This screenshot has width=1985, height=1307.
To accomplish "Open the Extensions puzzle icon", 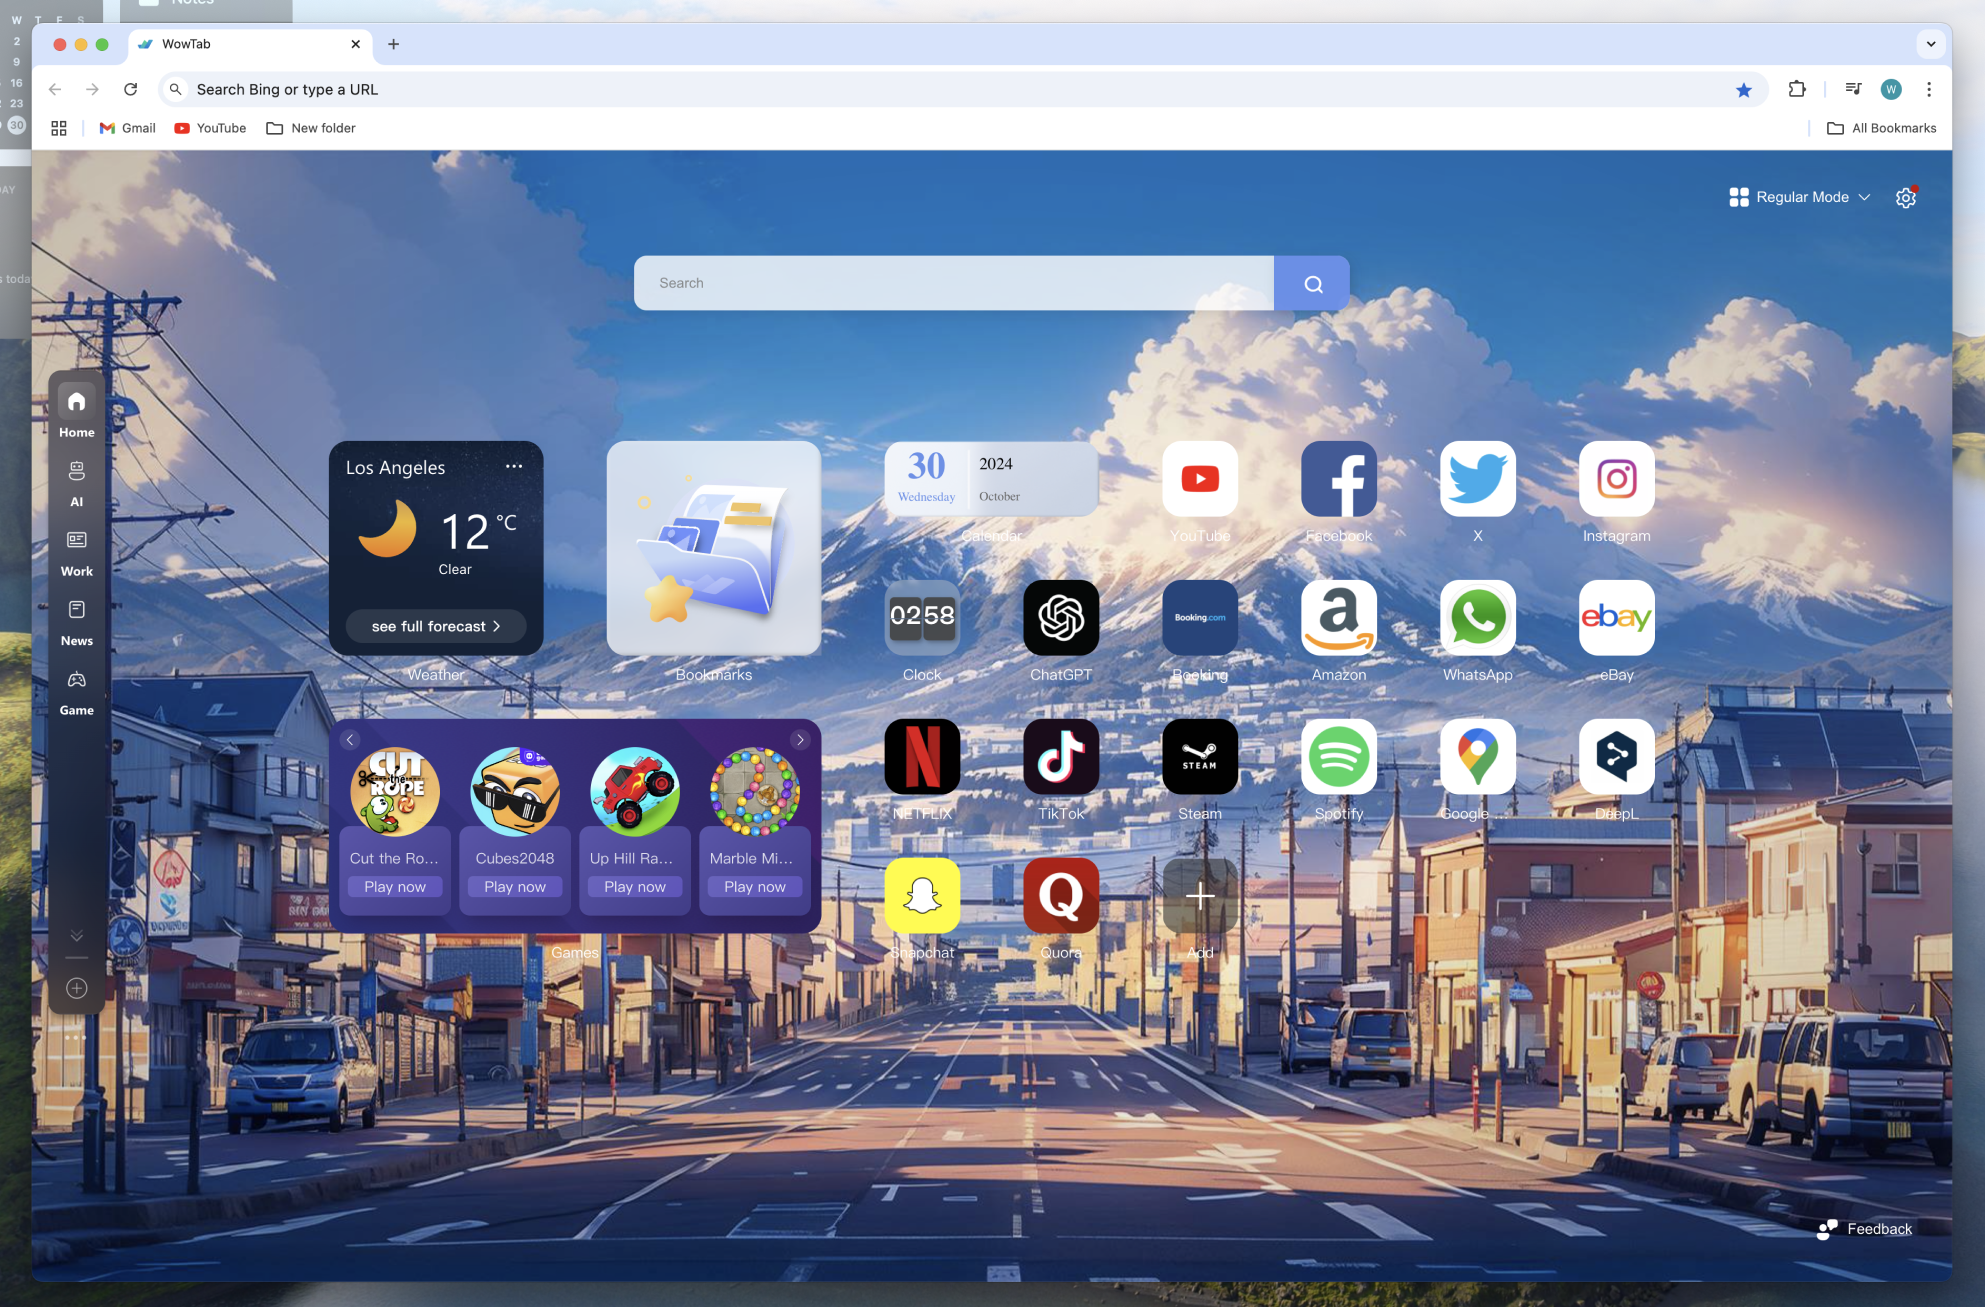I will [1797, 89].
